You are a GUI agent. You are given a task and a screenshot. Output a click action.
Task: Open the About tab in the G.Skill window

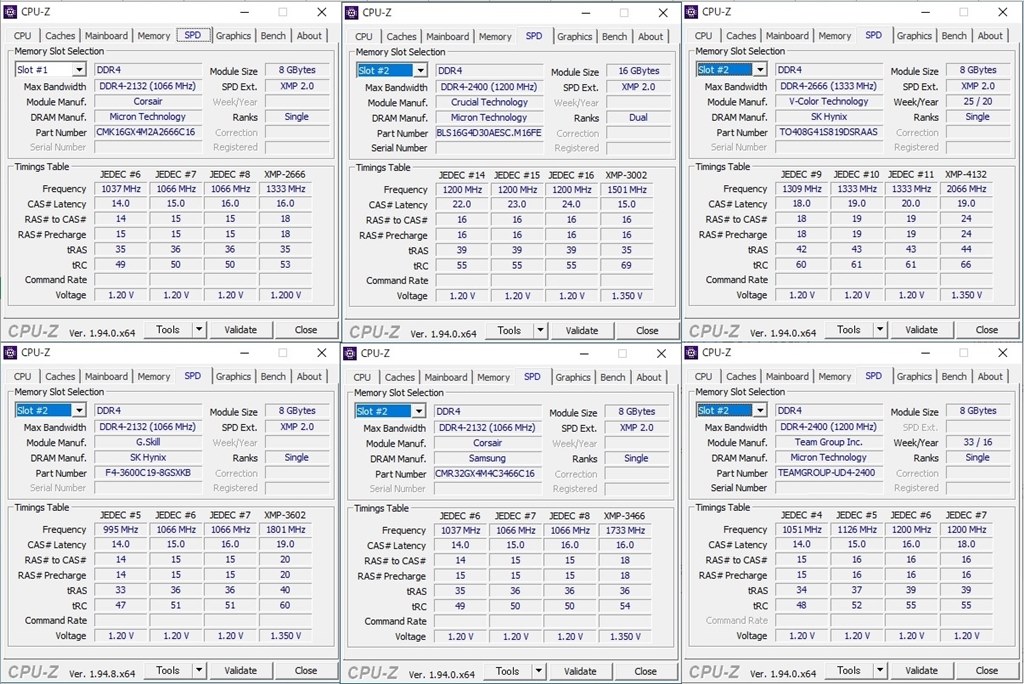pos(309,376)
